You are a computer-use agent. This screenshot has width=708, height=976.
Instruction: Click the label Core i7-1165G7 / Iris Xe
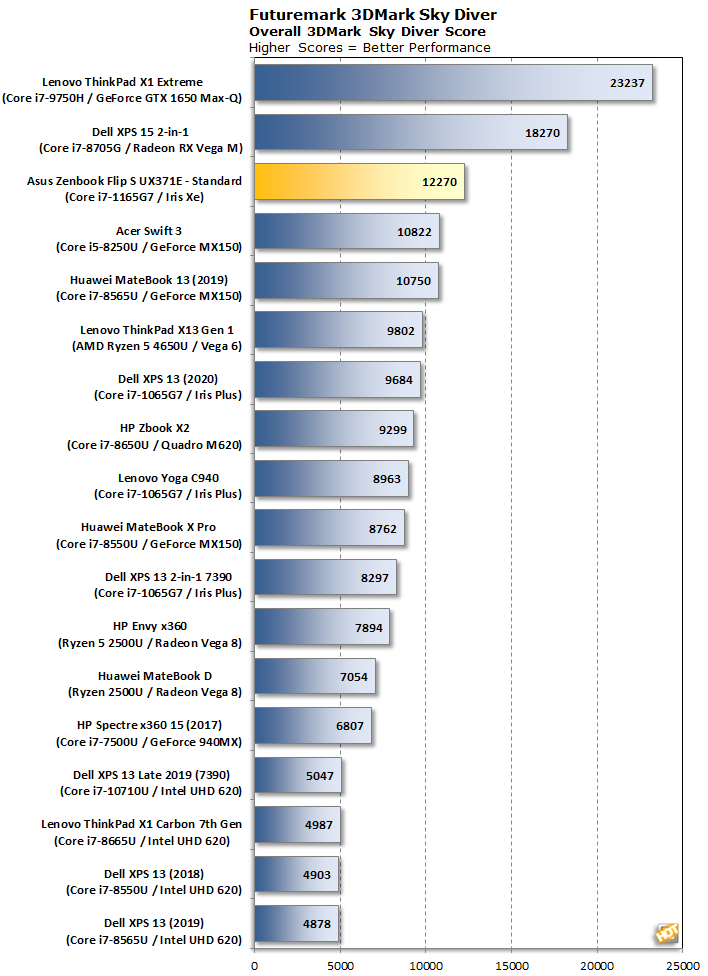(x=135, y=197)
